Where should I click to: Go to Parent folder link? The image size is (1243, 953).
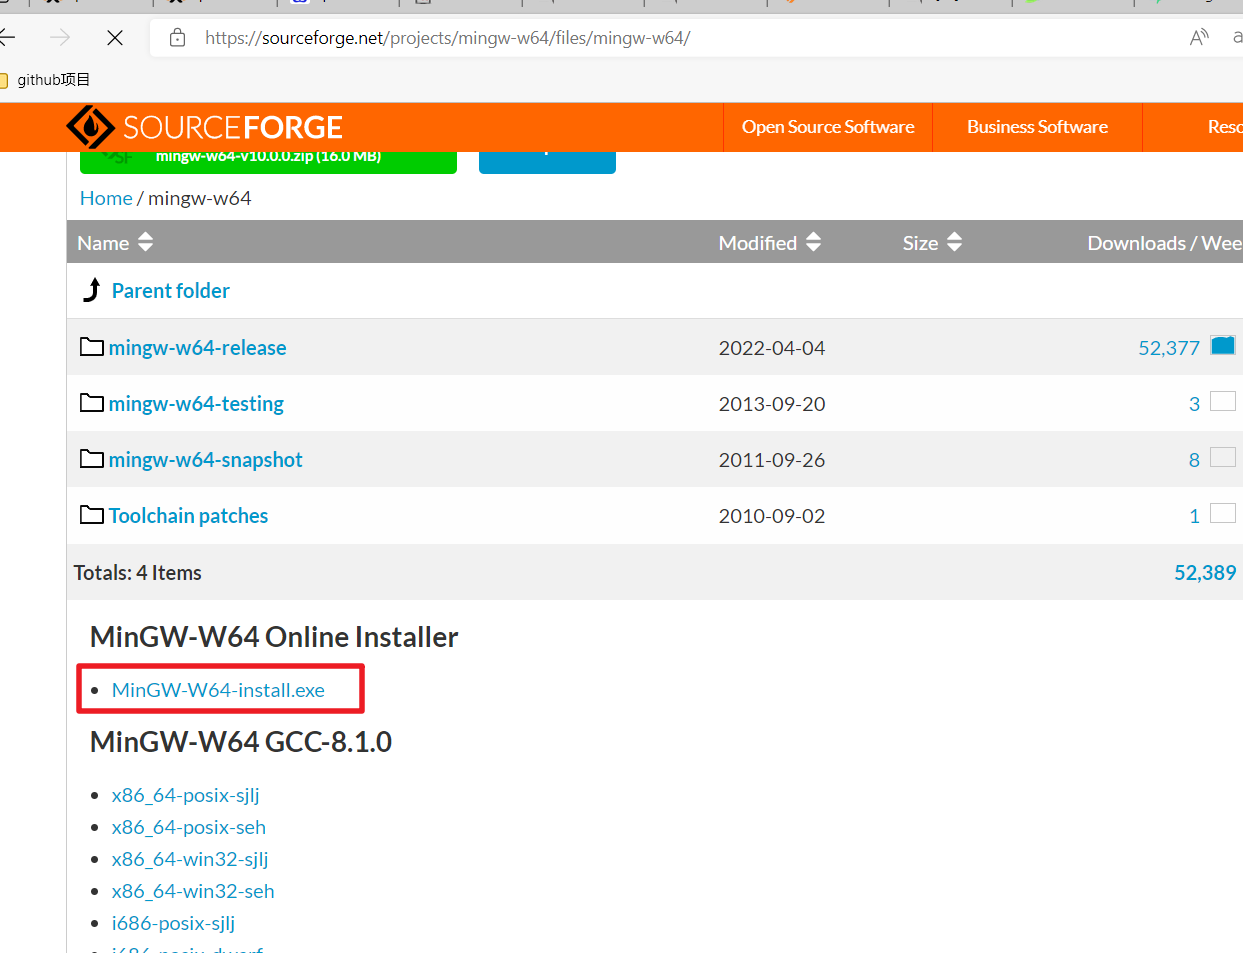tap(171, 291)
